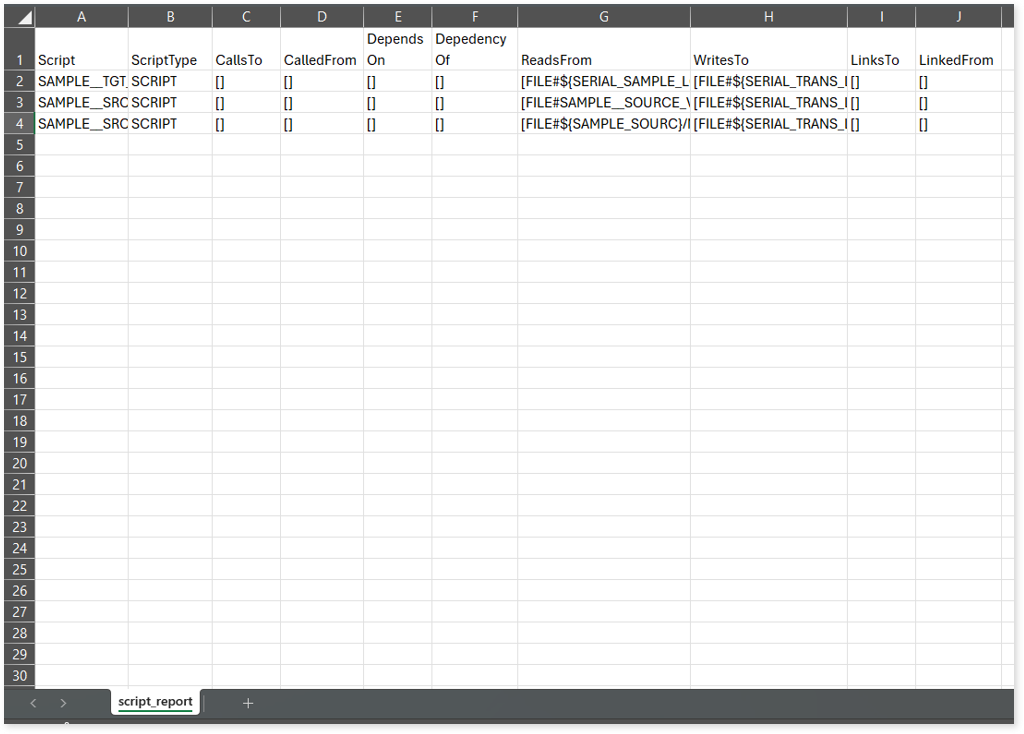Open the script_report sheet tab
The image size is (1024, 734).
coord(155,702)
